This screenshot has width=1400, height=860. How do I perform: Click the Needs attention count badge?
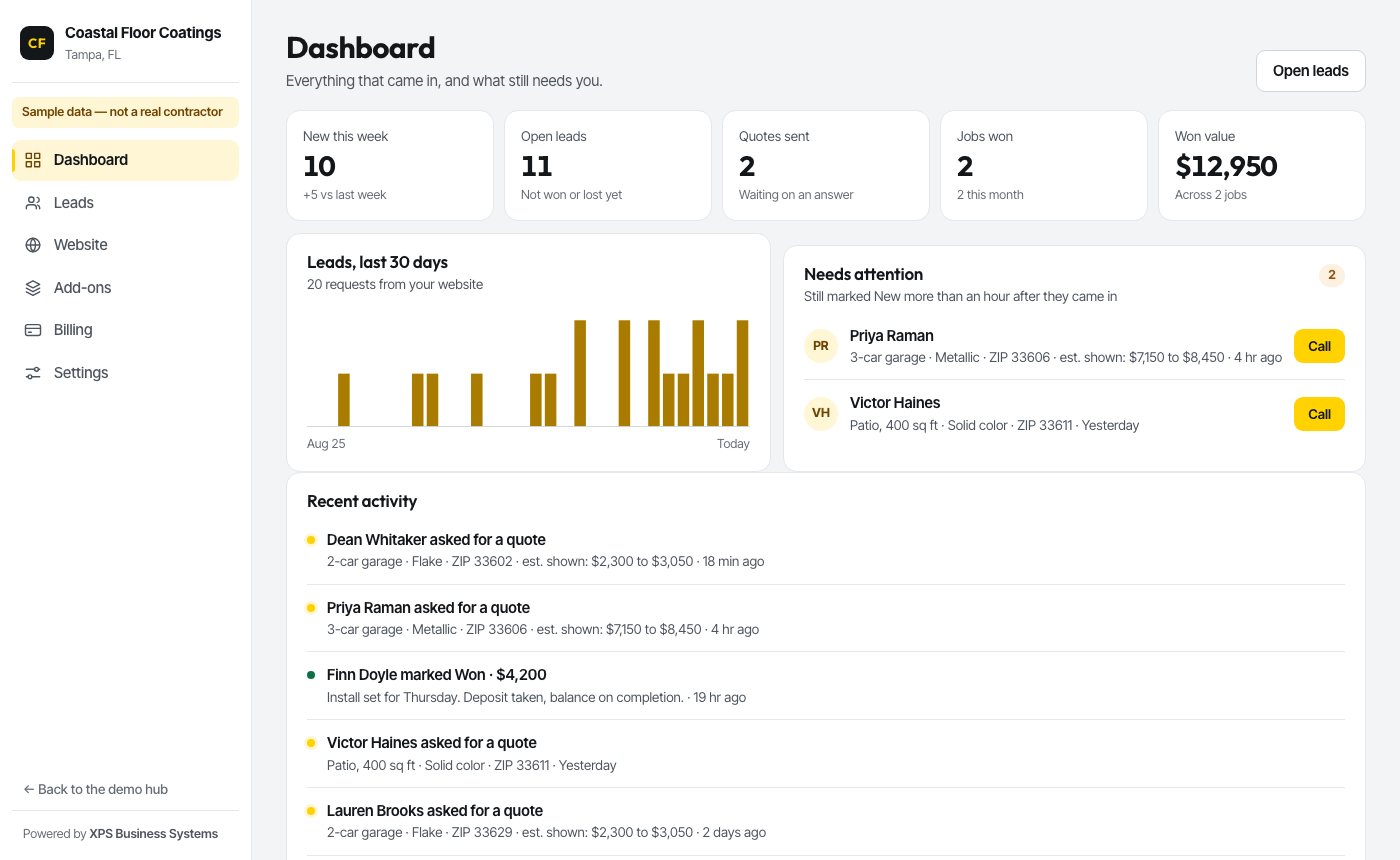(1331, 275)
